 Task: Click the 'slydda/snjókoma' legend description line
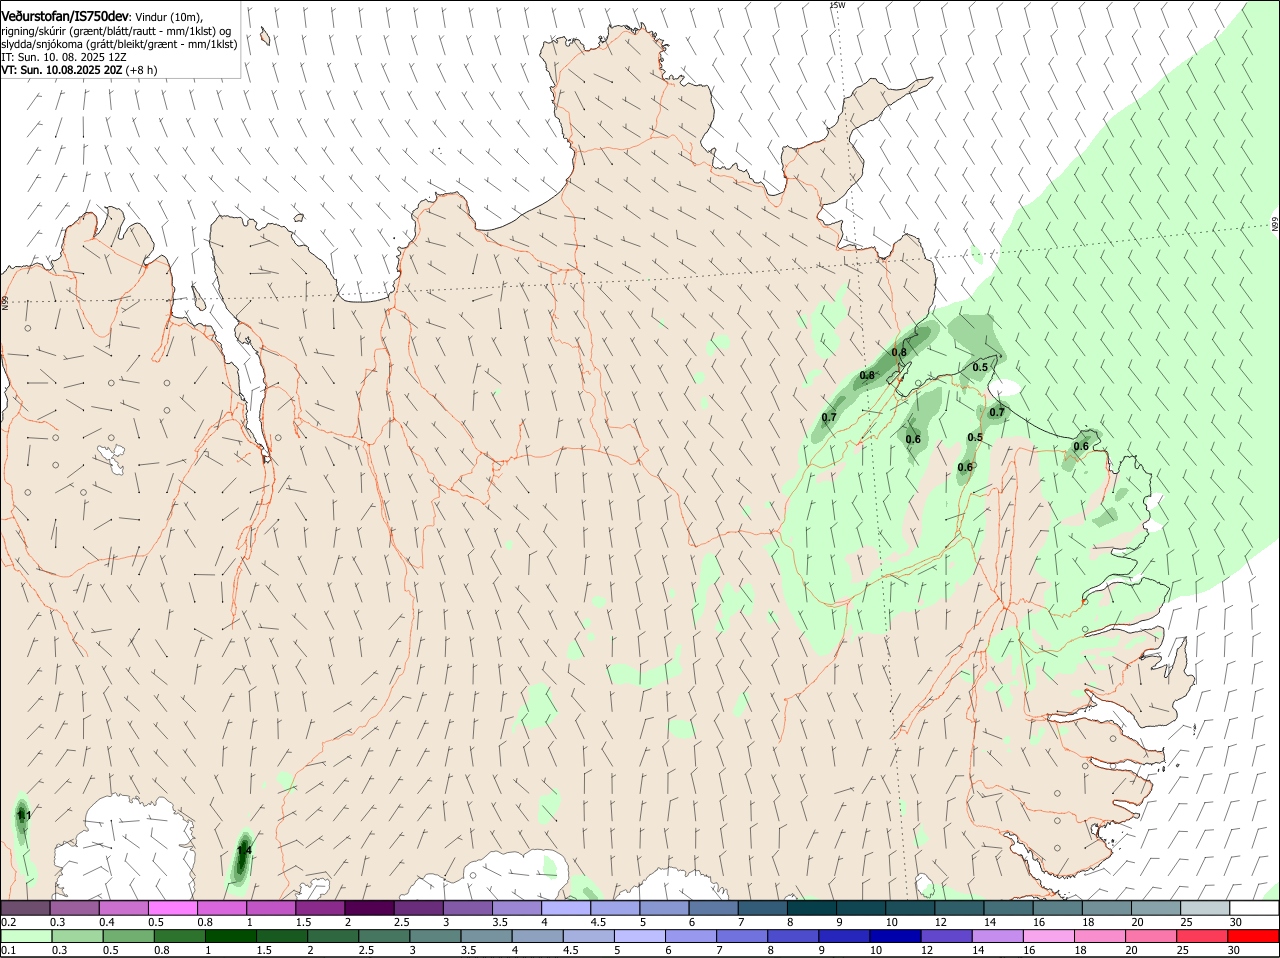tap(119, 45)
